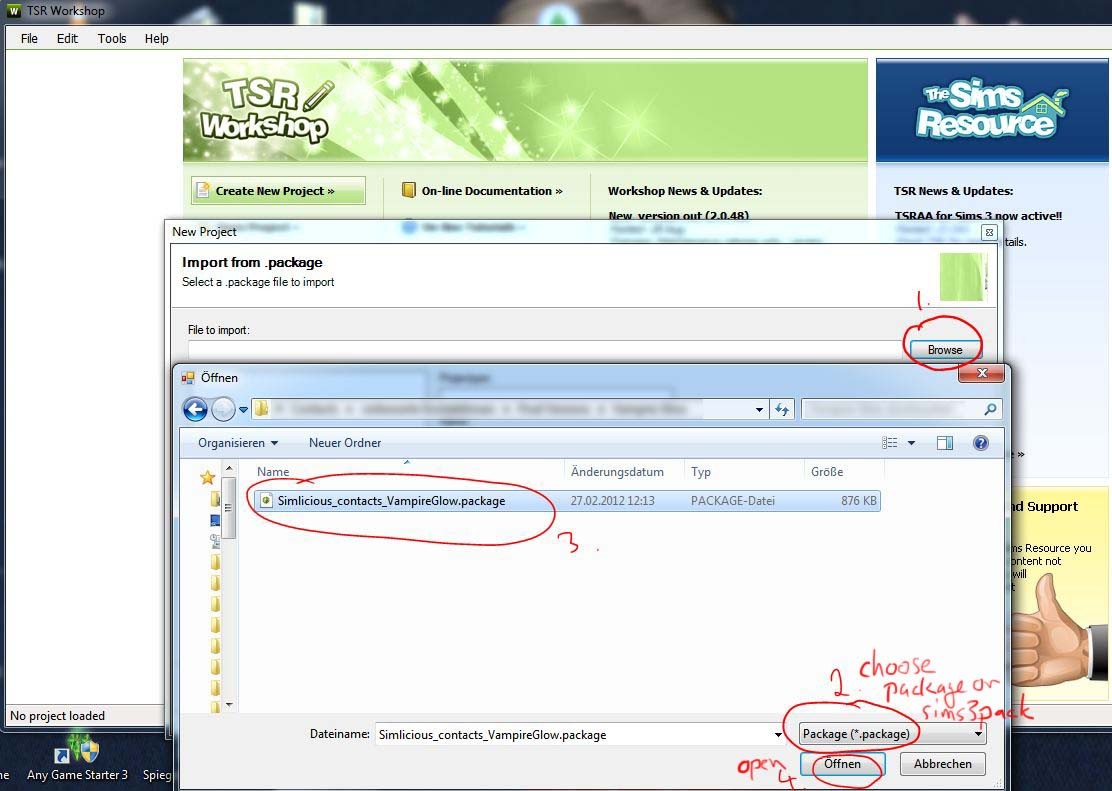The height and width of the screenshot is (791, 1112).
Task: Expand the address bar path history dropdown
Action: (x=759, y=409)
